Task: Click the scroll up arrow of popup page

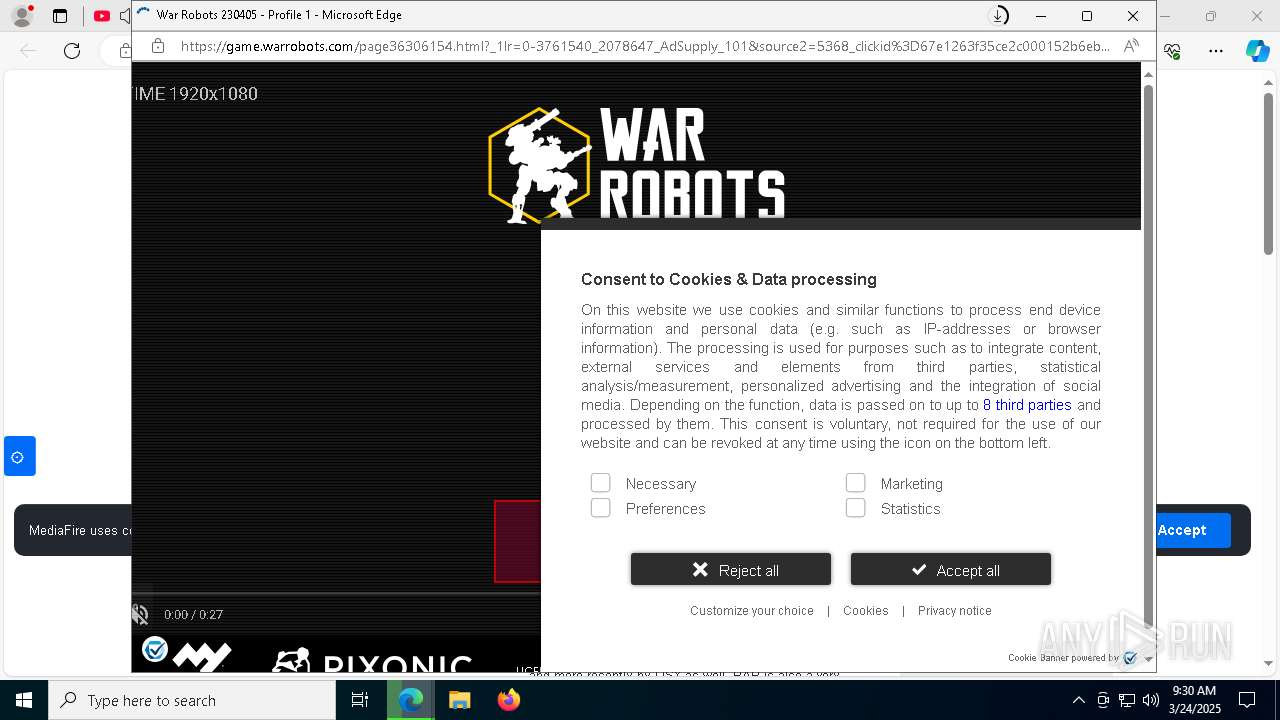Action: pos(1148,74)
